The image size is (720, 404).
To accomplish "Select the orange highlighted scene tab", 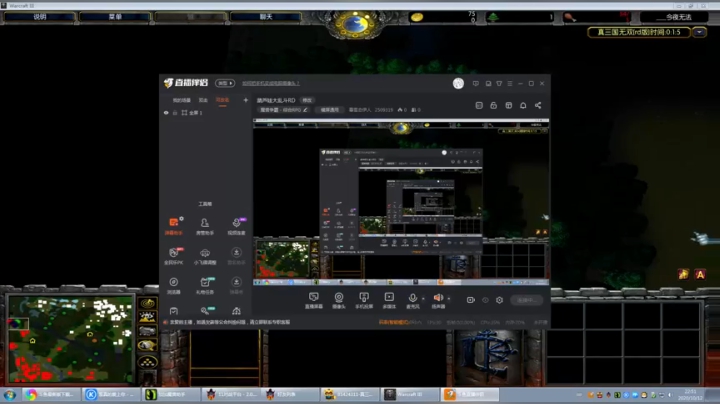I will [x=222, y=100].
